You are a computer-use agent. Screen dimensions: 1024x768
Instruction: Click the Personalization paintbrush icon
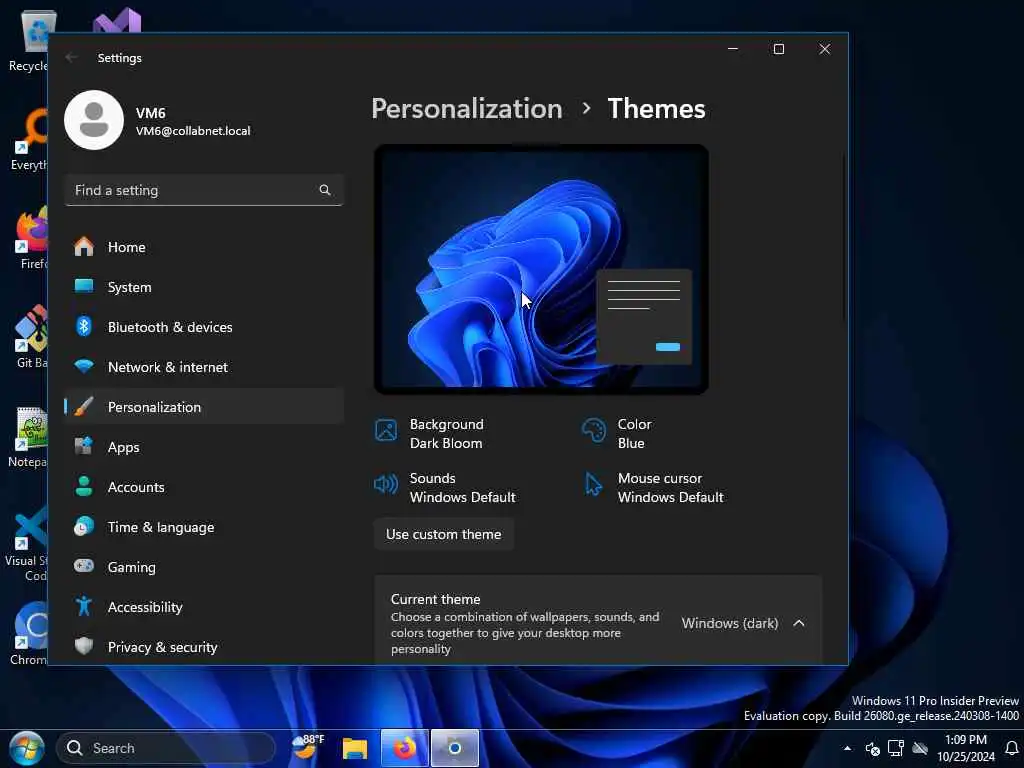(x=84, y=406)
